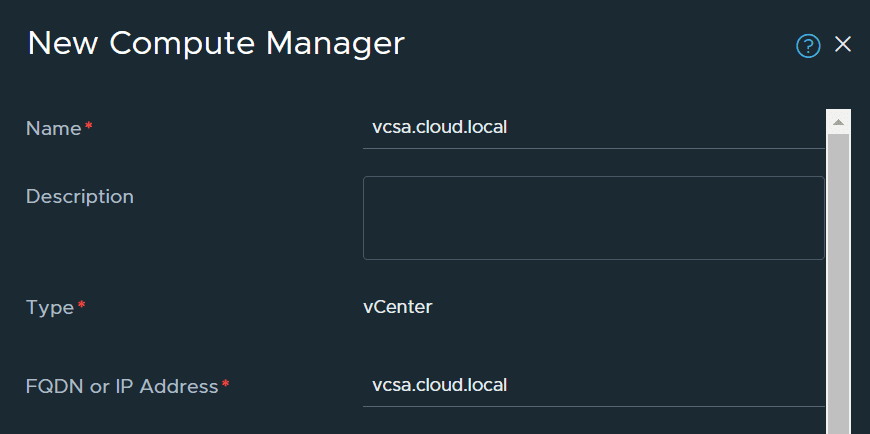The height and width of the screenshot is (434, 870).
Task: Open the help icon for New Compute Manager
Action: pos(808,46)
